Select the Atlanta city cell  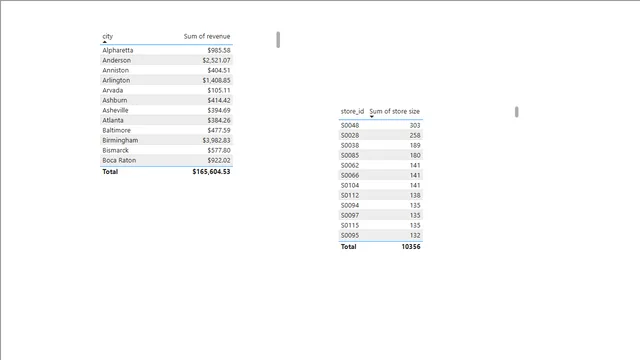coord(113,120)
